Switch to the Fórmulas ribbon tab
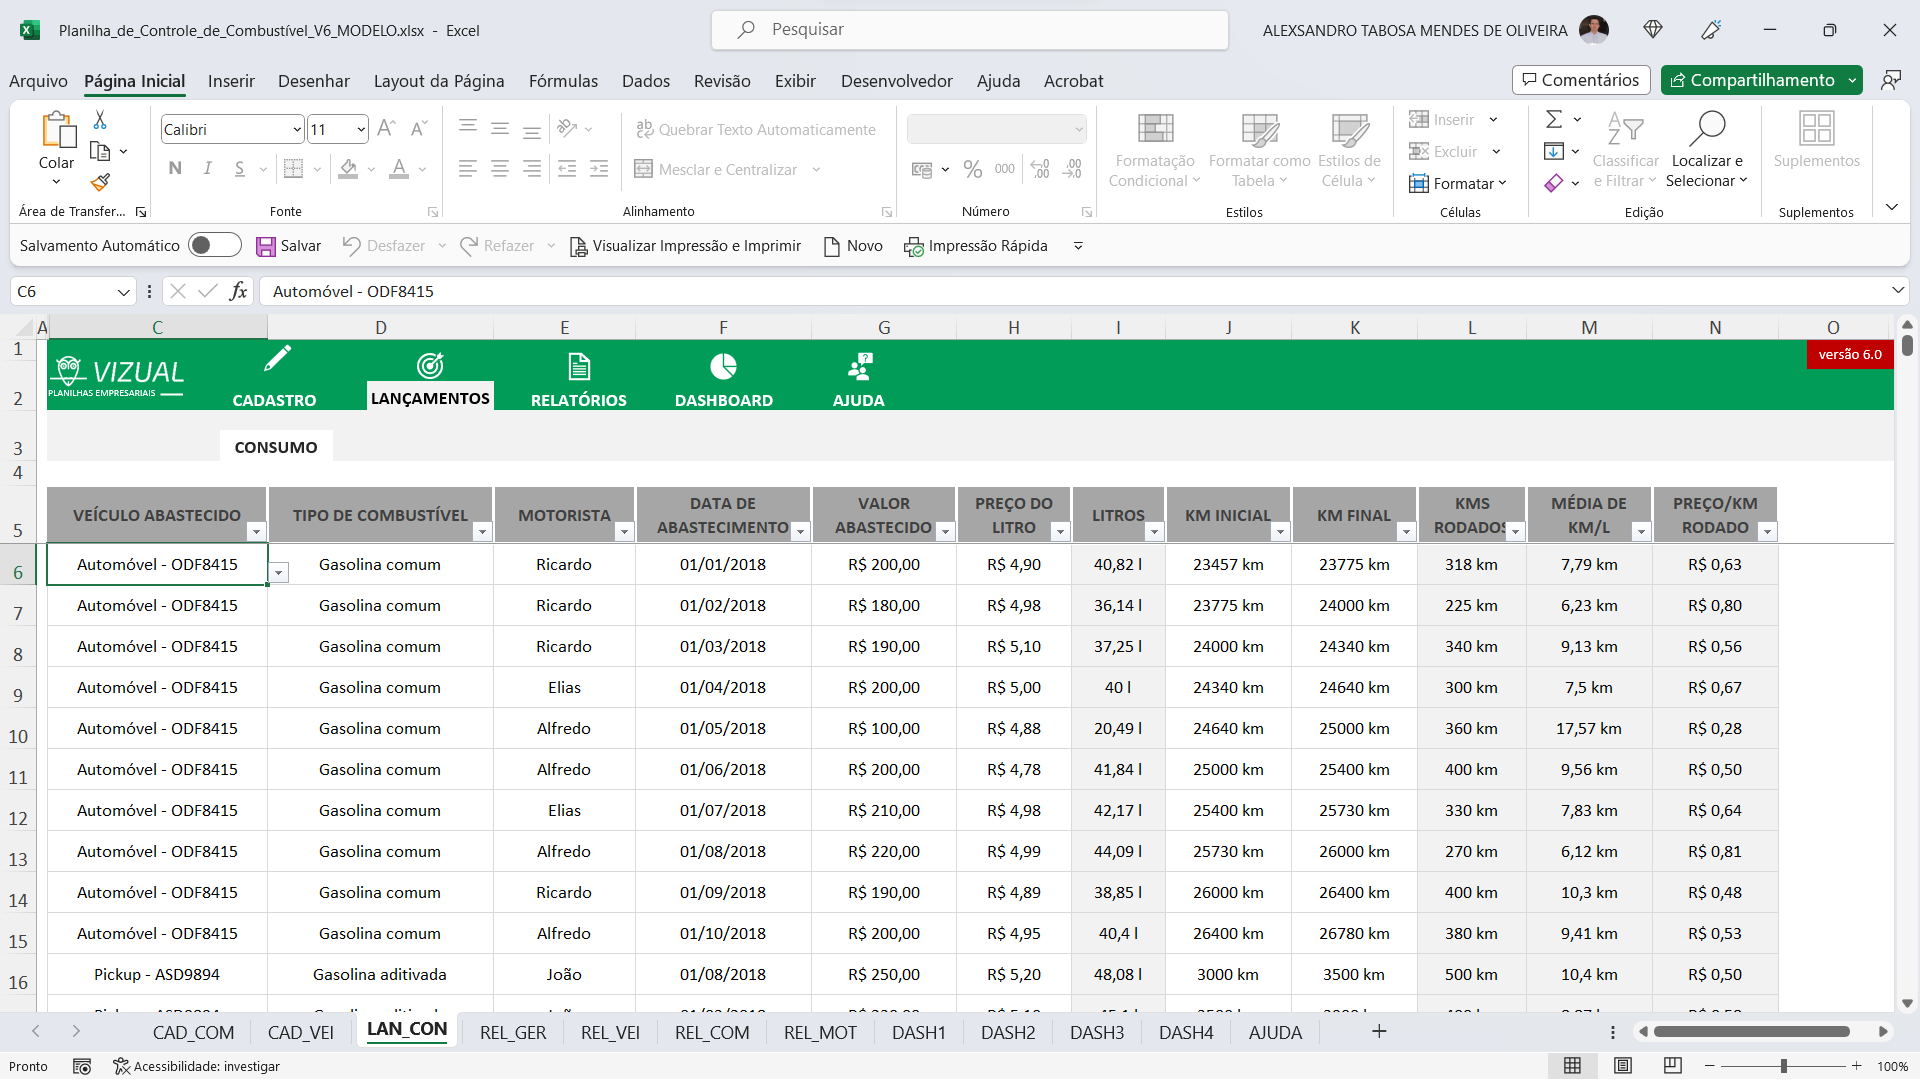 coord(563,81)
